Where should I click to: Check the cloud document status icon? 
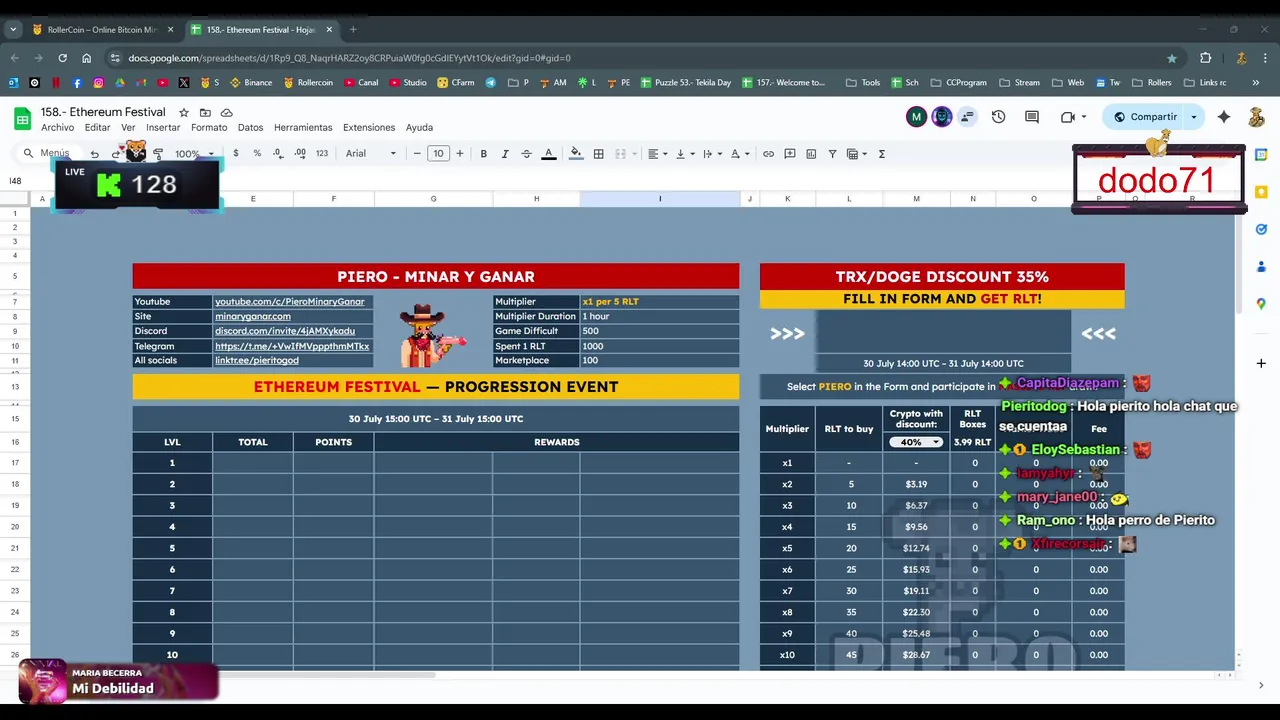(x=227, y=113)
